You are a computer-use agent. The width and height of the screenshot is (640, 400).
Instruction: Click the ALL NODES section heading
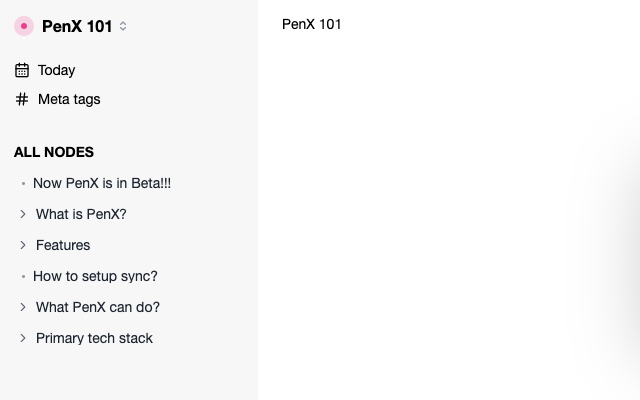(54, 152)
